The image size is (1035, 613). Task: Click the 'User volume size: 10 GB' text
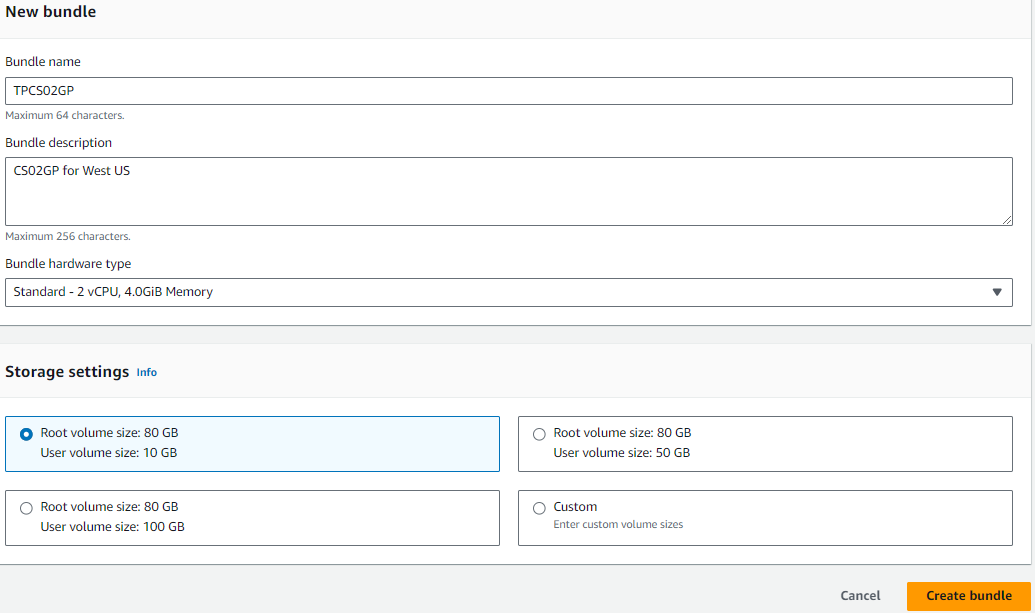pos(109,453)
